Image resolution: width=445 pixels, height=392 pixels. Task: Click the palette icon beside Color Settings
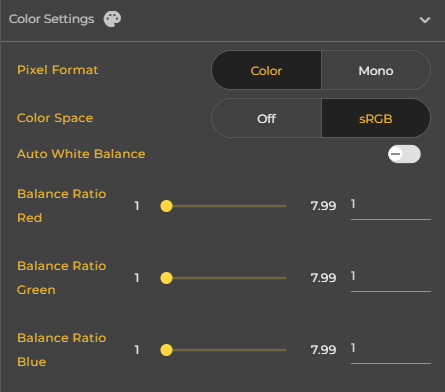(112, 19)
